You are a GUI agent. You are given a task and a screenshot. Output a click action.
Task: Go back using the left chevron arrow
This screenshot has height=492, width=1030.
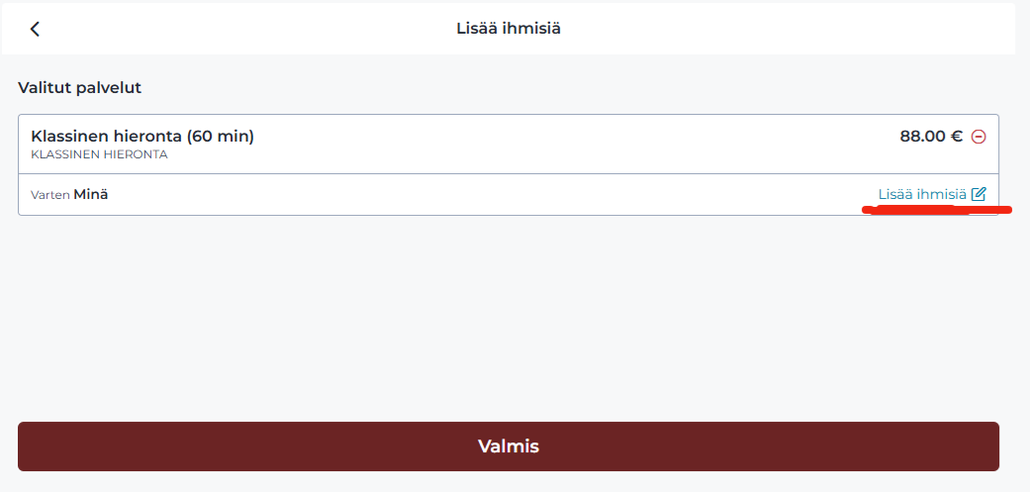pos(35,29)
